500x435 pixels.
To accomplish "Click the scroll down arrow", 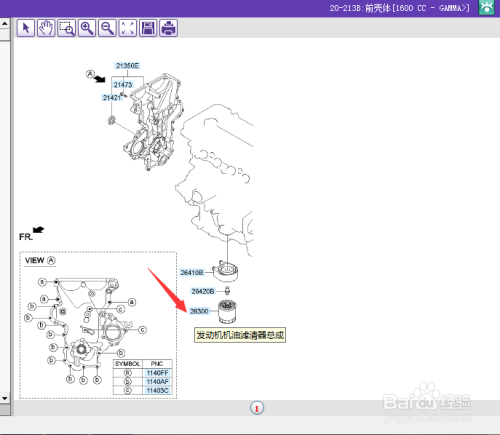I will [x=5, y=398].
